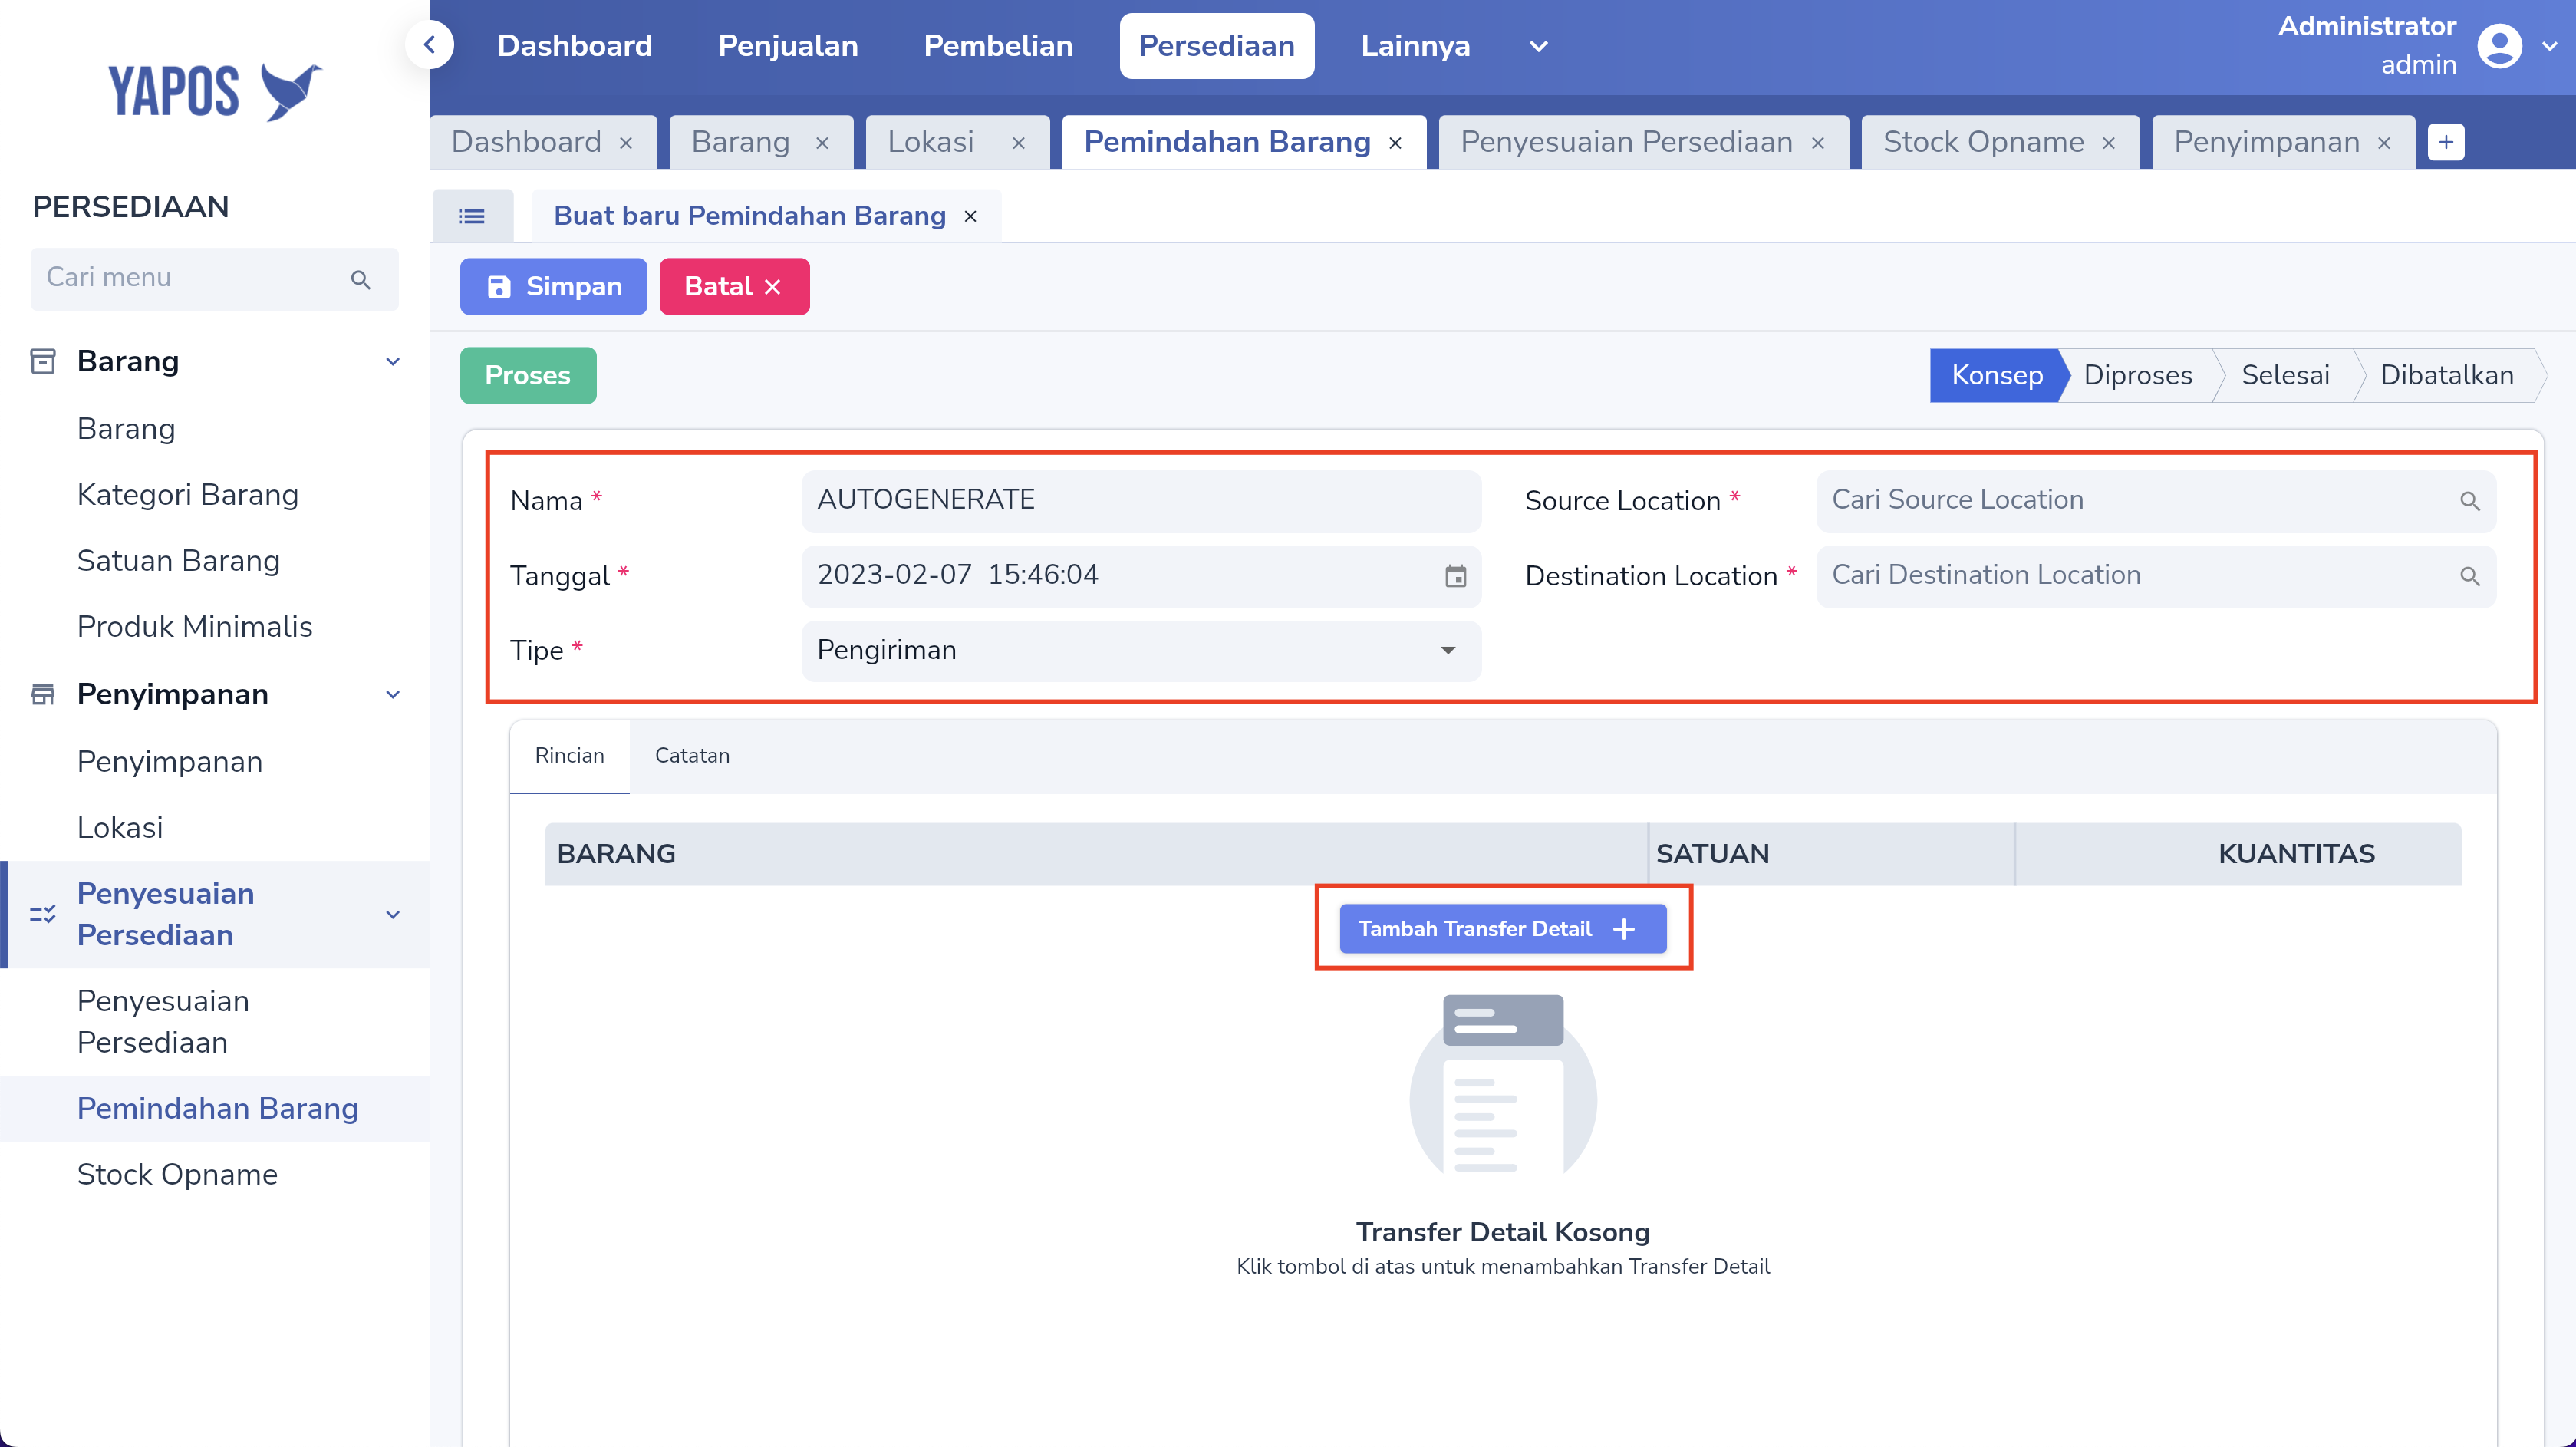
Task: Close the Stock Opname tab
Action: pyautogui.click(x=2109, y=143)
